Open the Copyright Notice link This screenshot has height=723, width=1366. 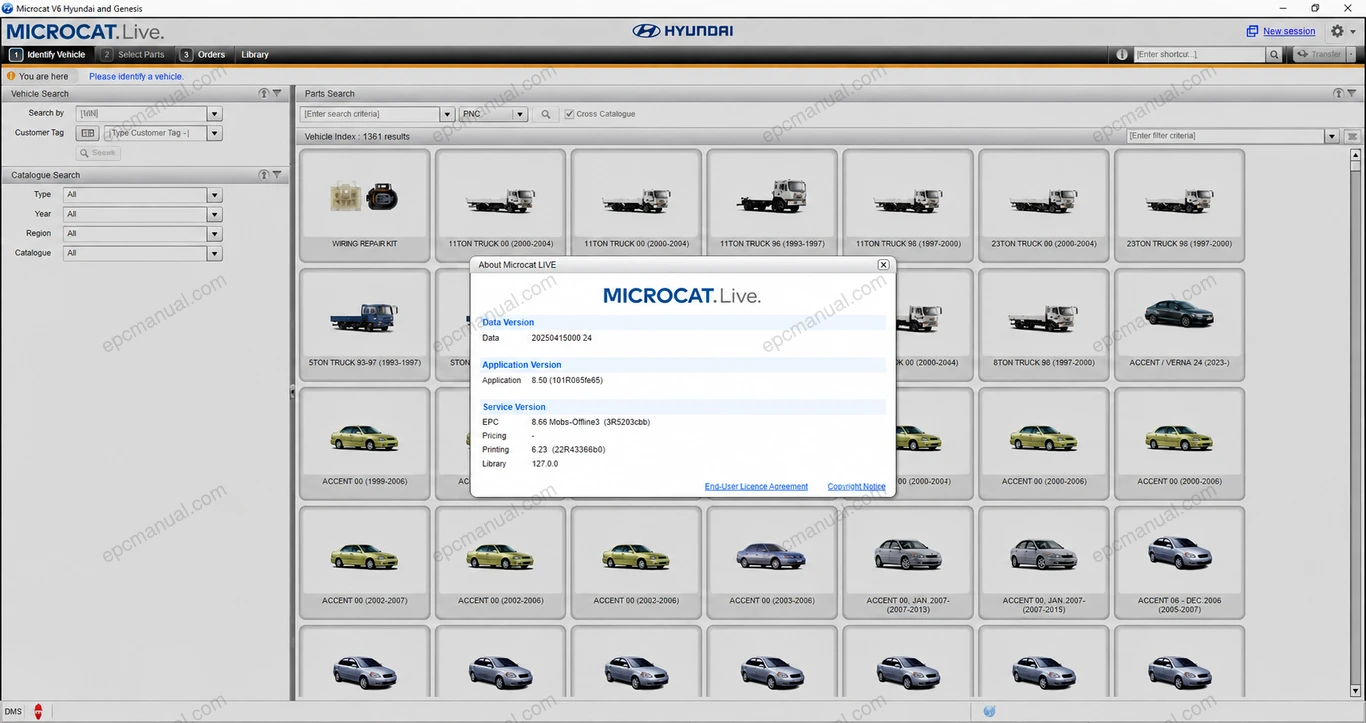[x=856, y=487]
